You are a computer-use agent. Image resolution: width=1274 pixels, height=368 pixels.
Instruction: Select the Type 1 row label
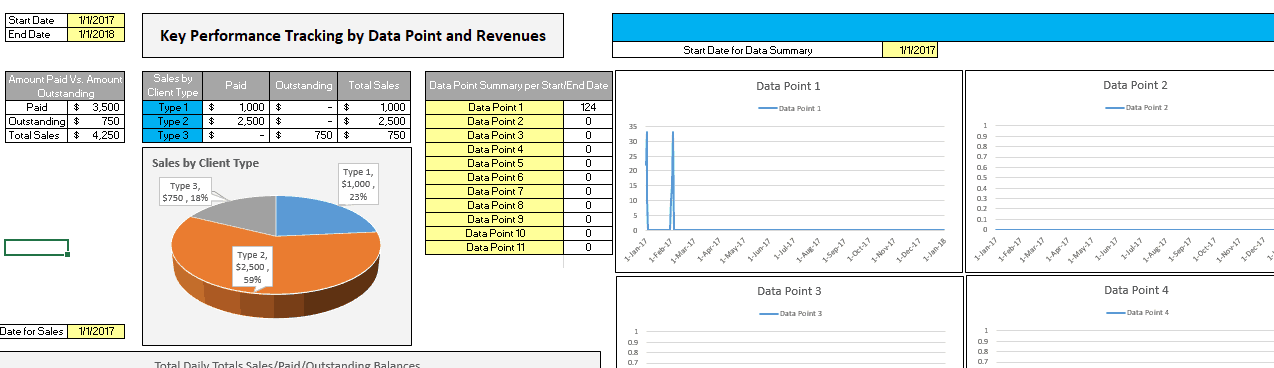point(173,107)
